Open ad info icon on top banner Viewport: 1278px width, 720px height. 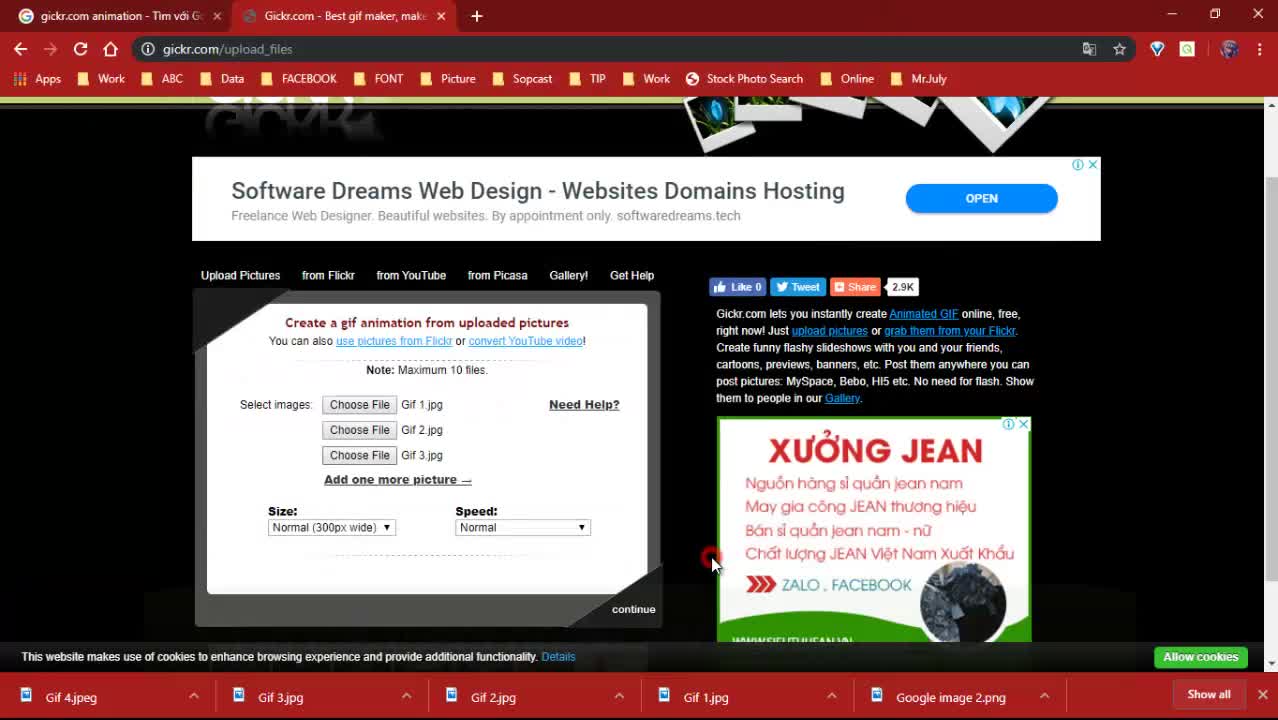pos(1078,165)
